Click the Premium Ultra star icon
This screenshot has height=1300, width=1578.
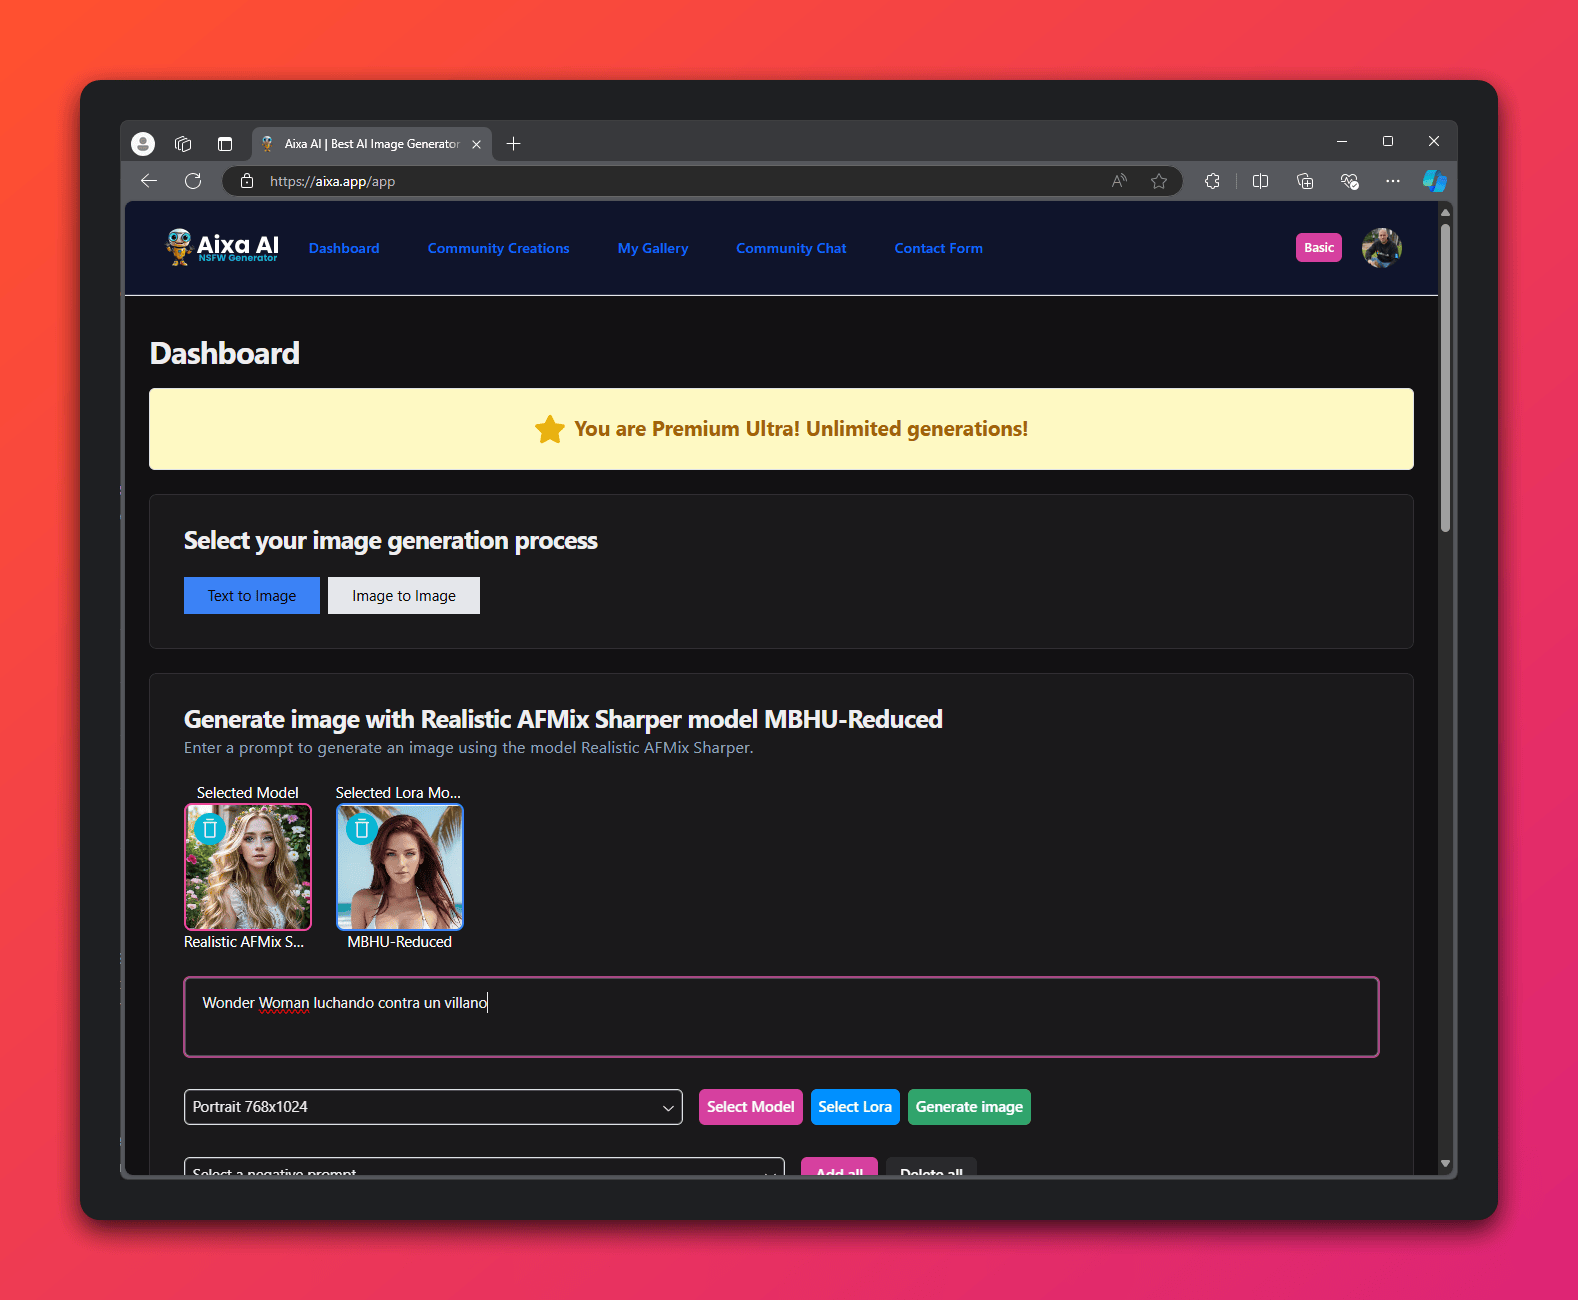[x=549, y=429]
